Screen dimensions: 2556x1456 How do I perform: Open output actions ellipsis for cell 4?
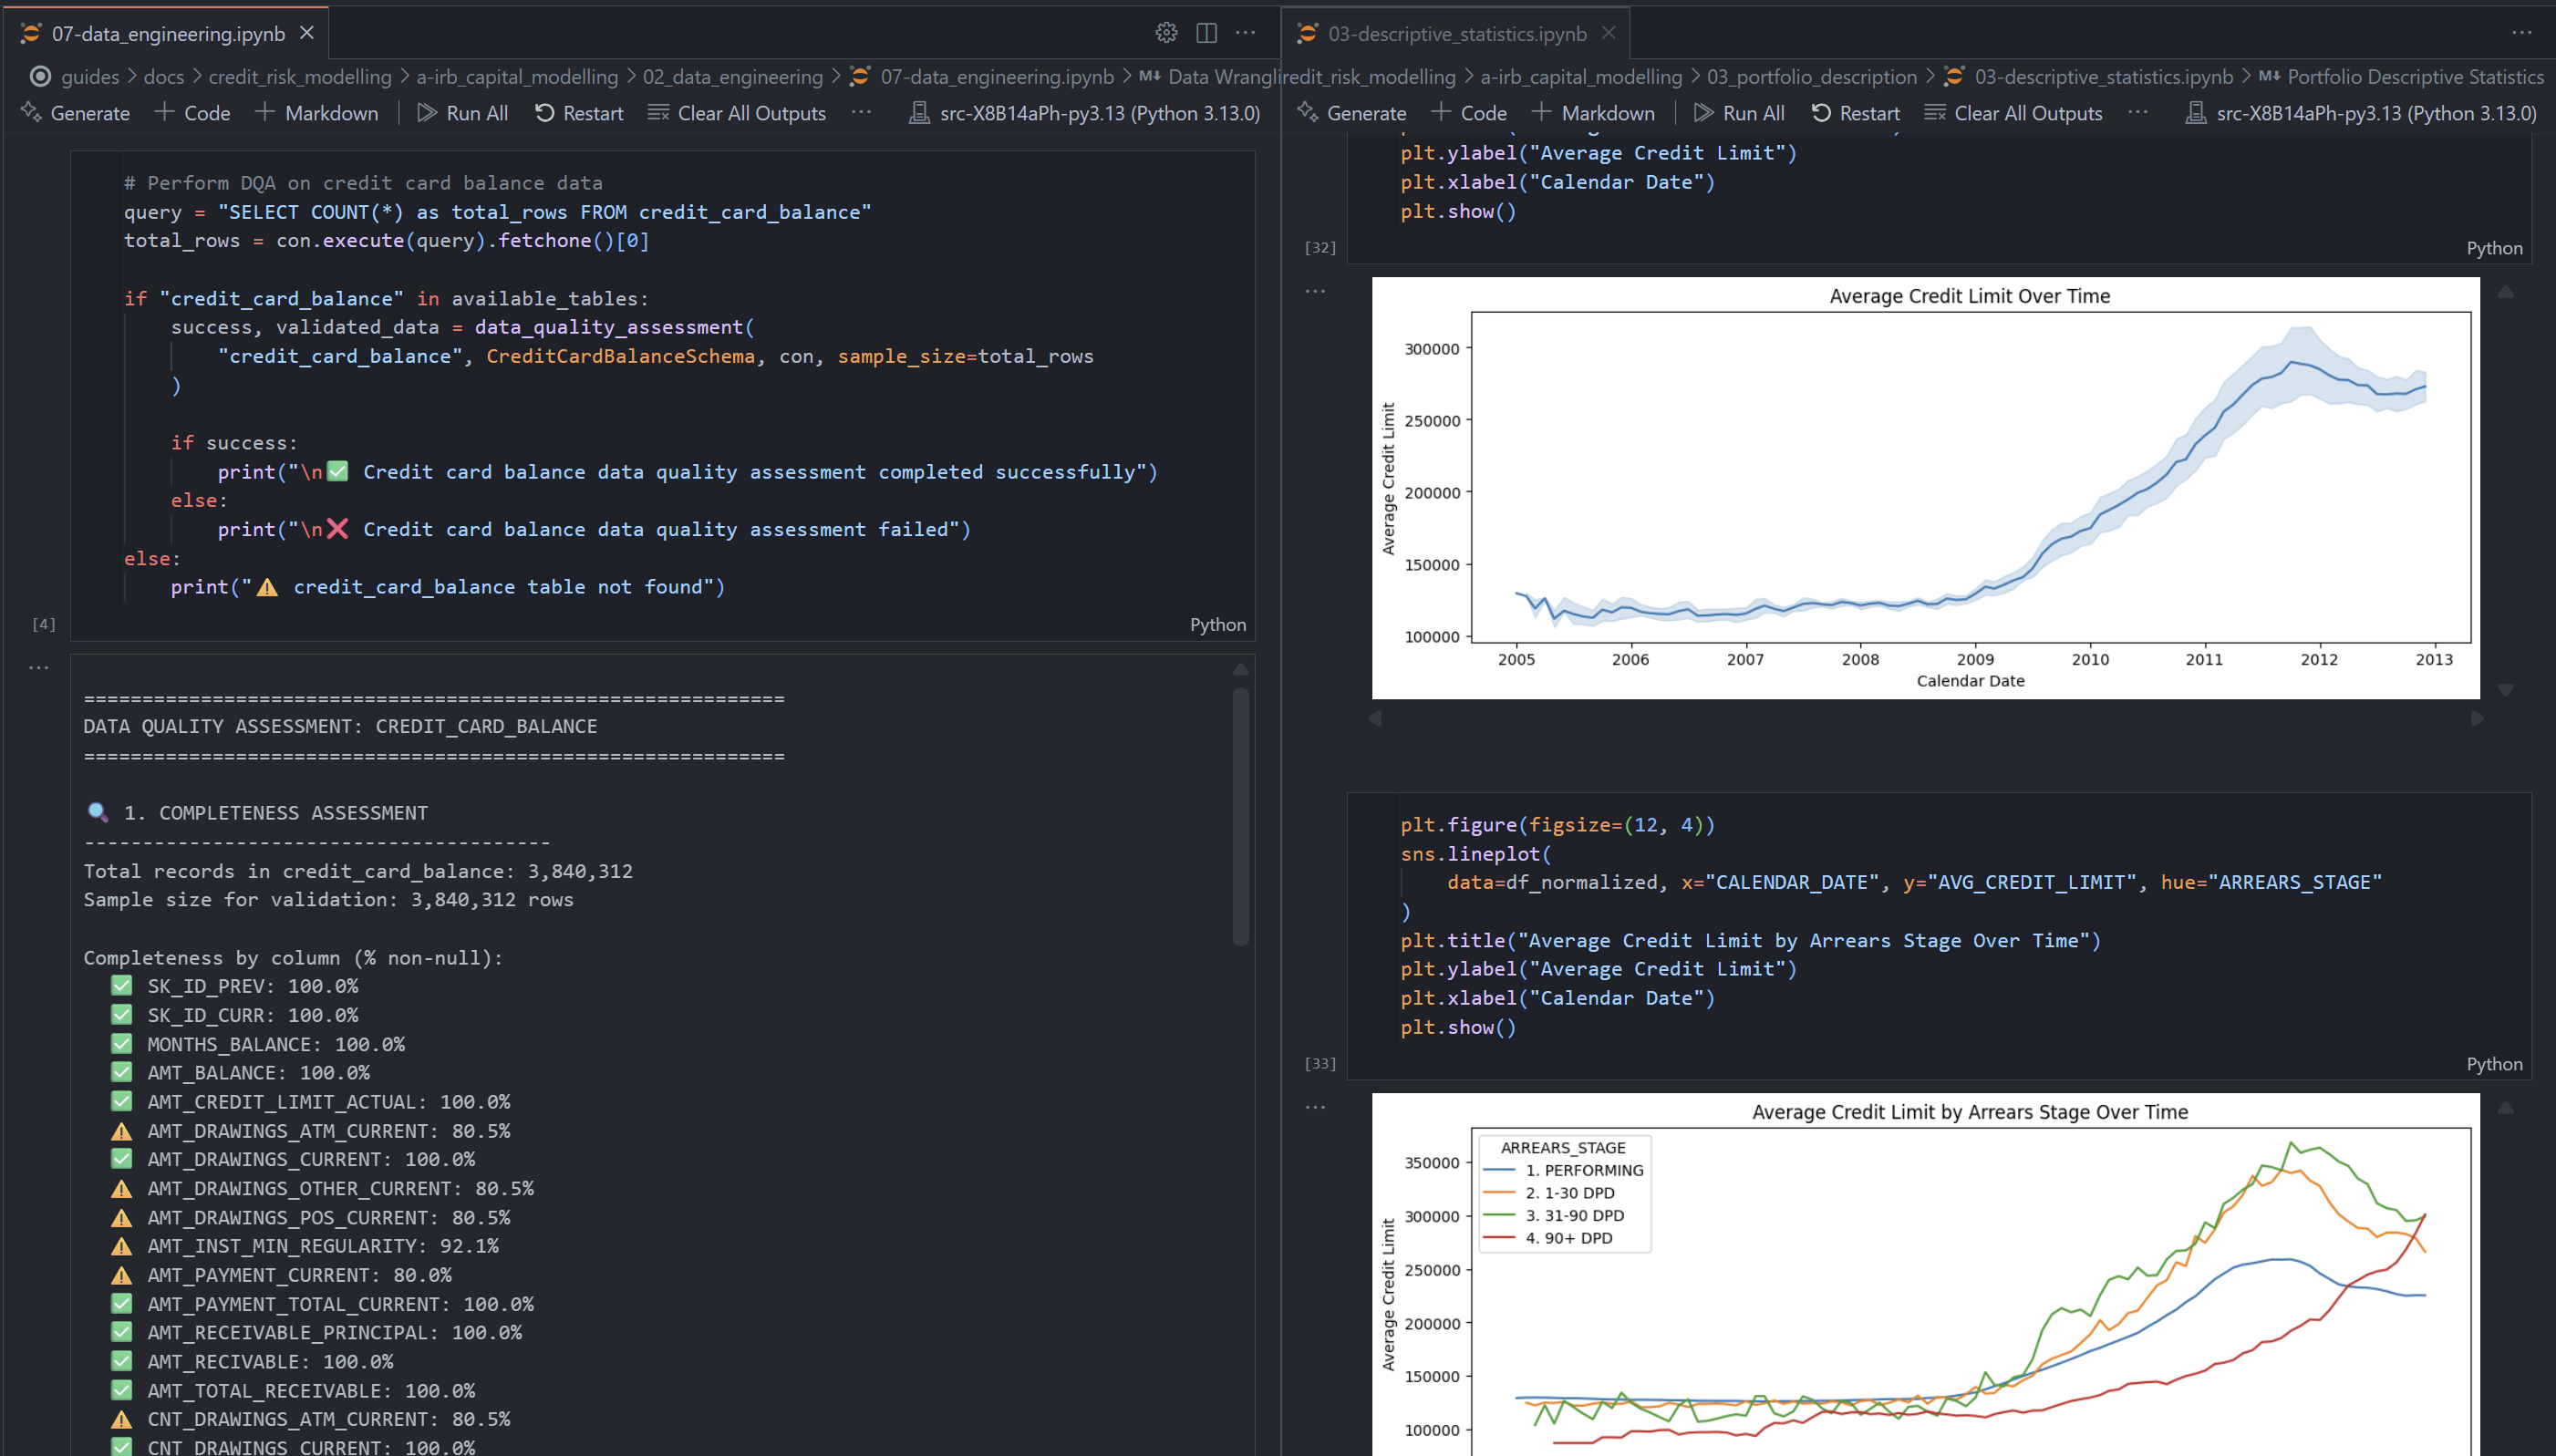coord(39,667)
